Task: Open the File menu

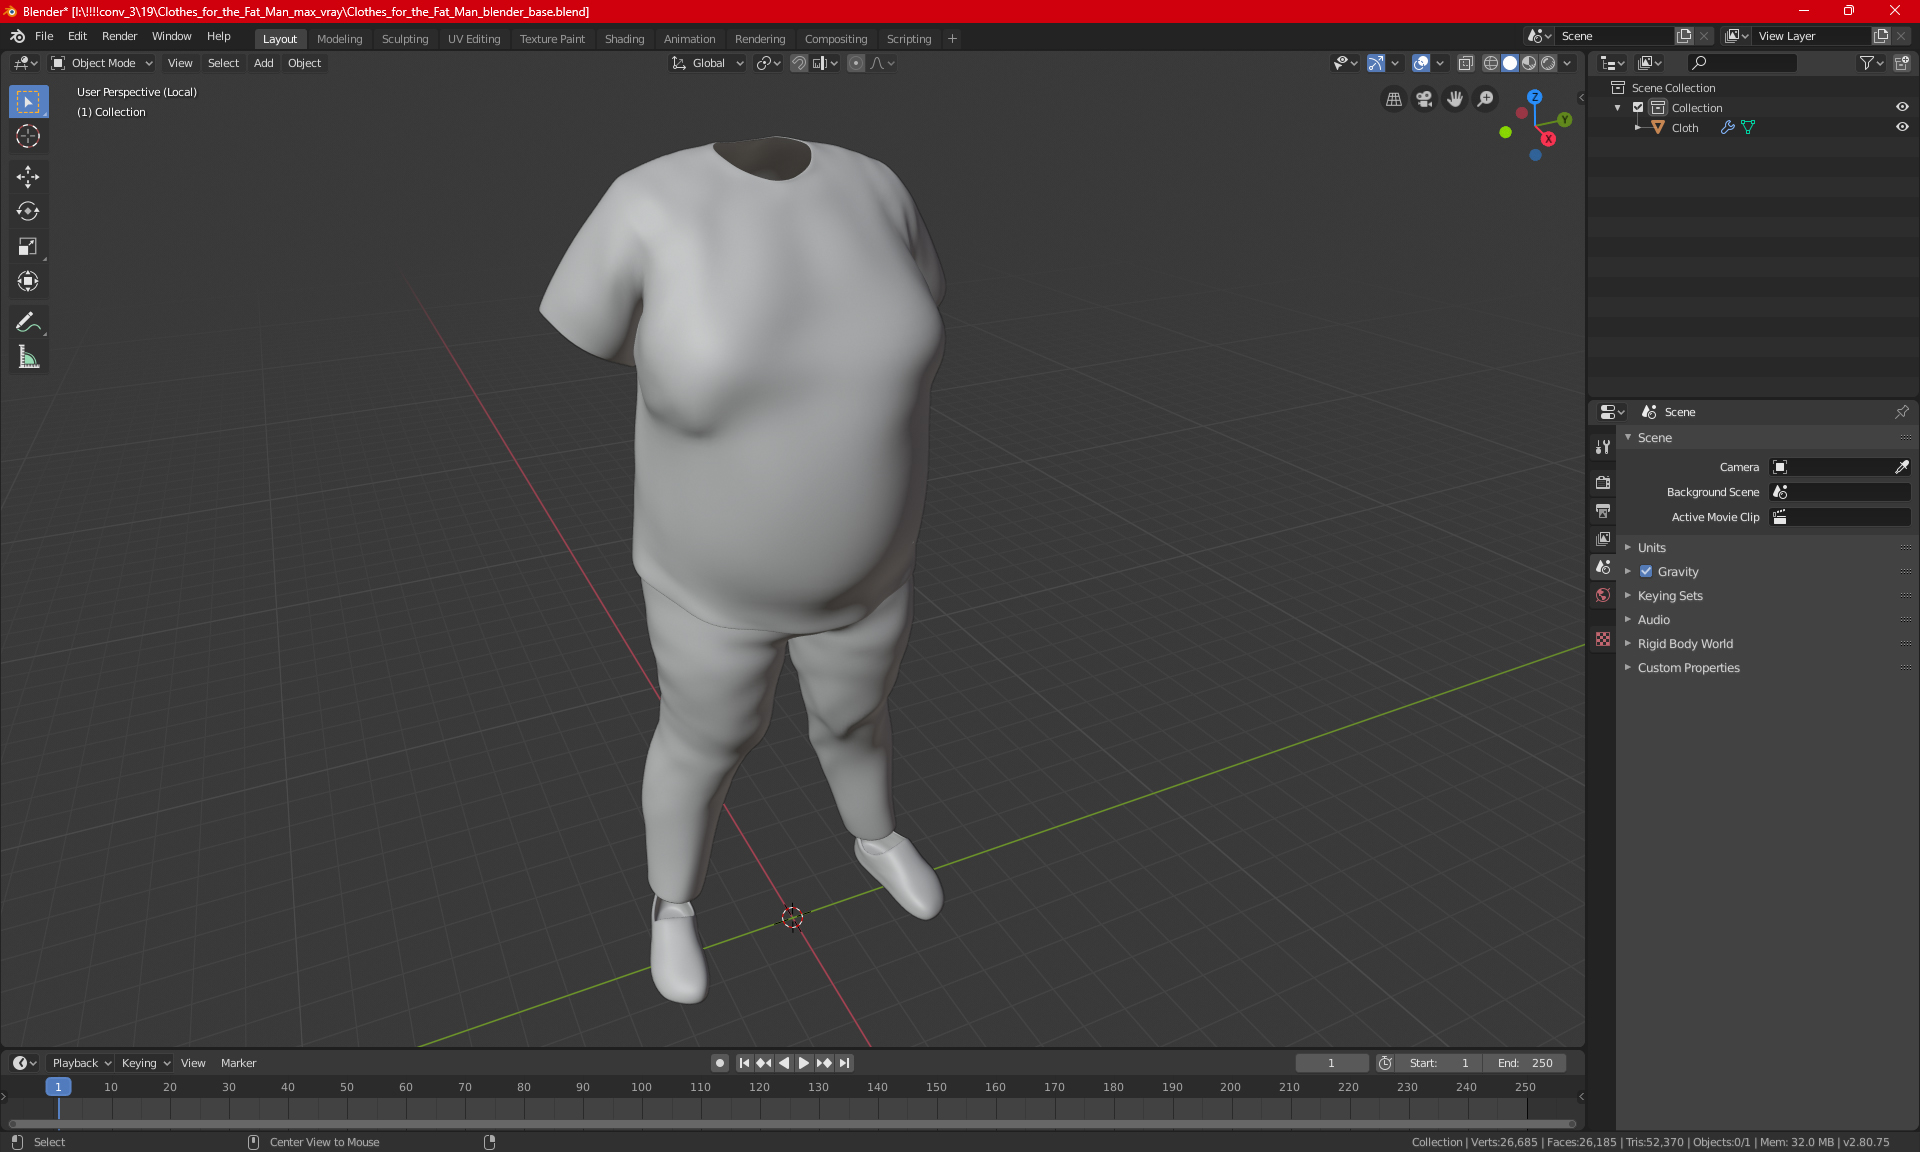Action: (44, 36)
